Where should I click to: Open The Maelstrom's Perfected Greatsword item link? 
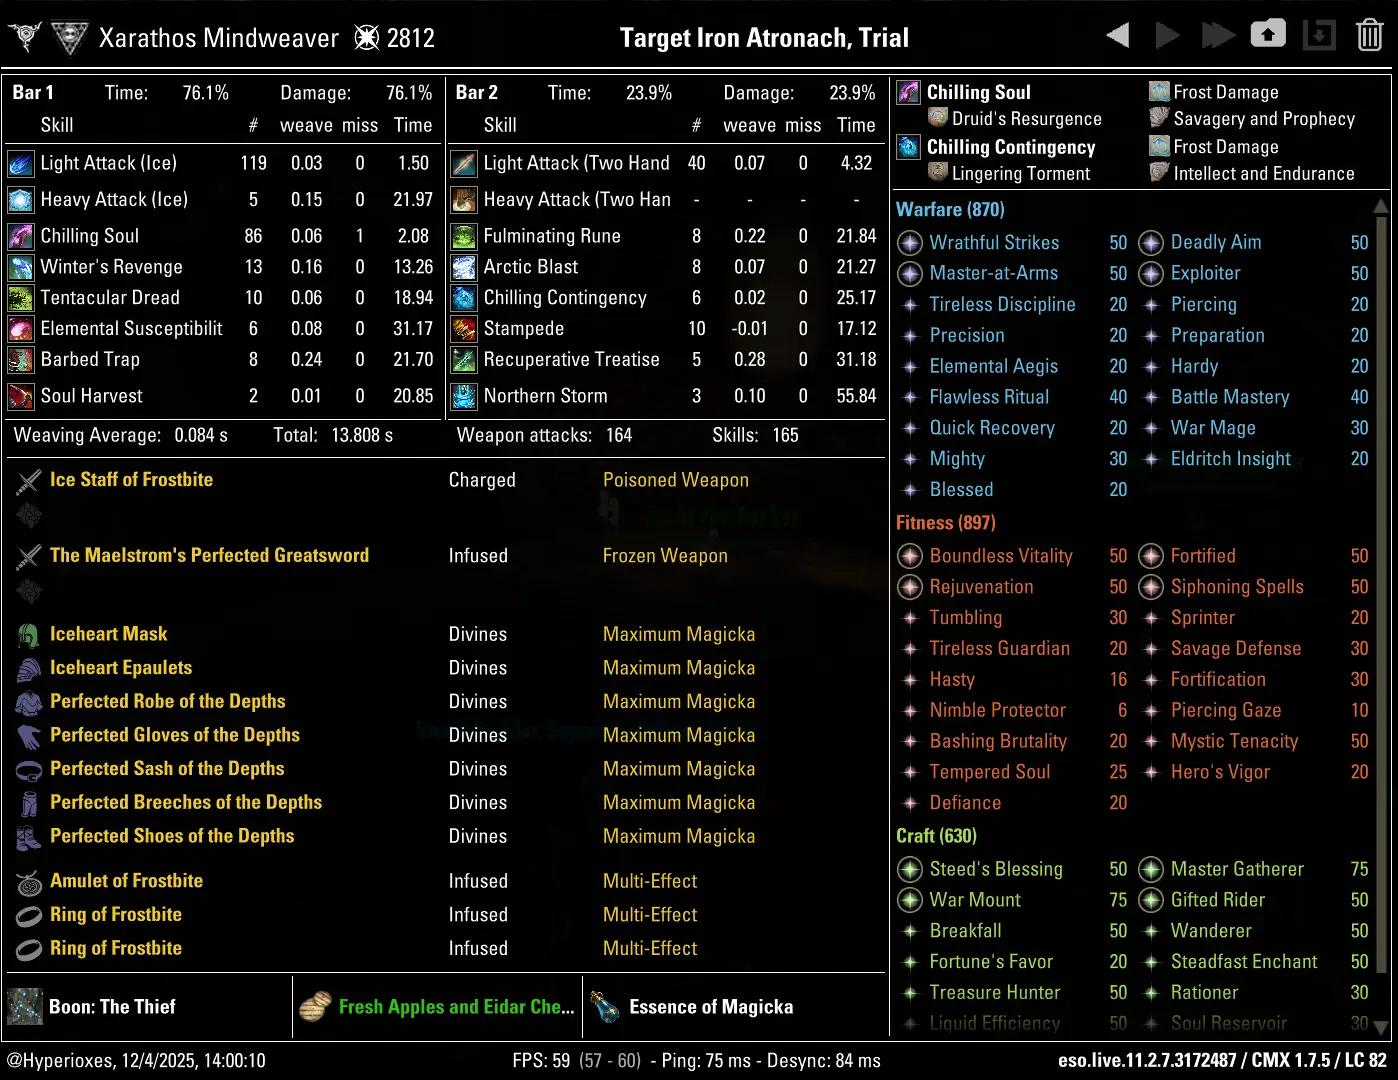tap(209, 555)
